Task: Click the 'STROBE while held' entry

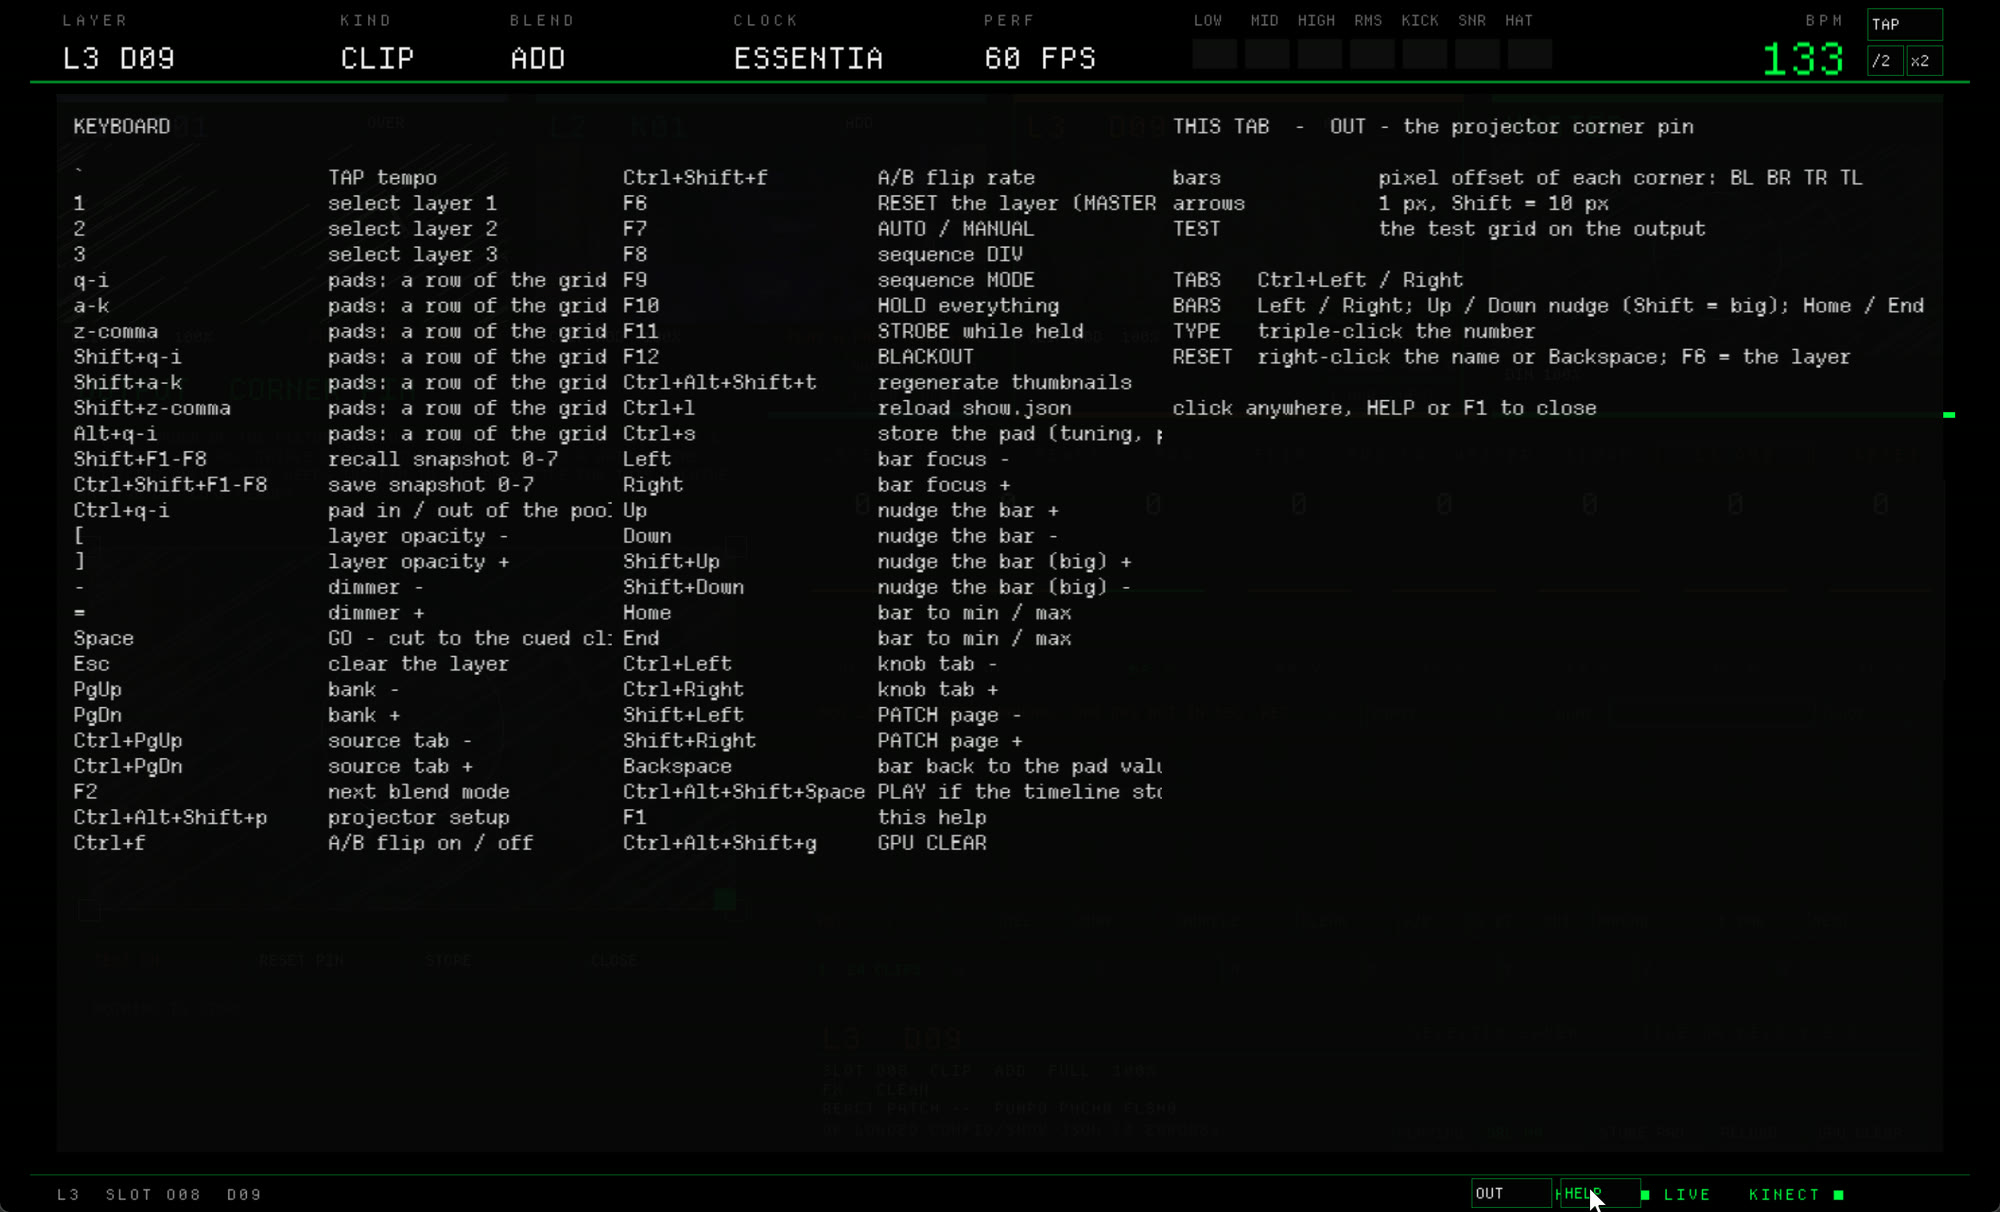Action: (980, 331)
